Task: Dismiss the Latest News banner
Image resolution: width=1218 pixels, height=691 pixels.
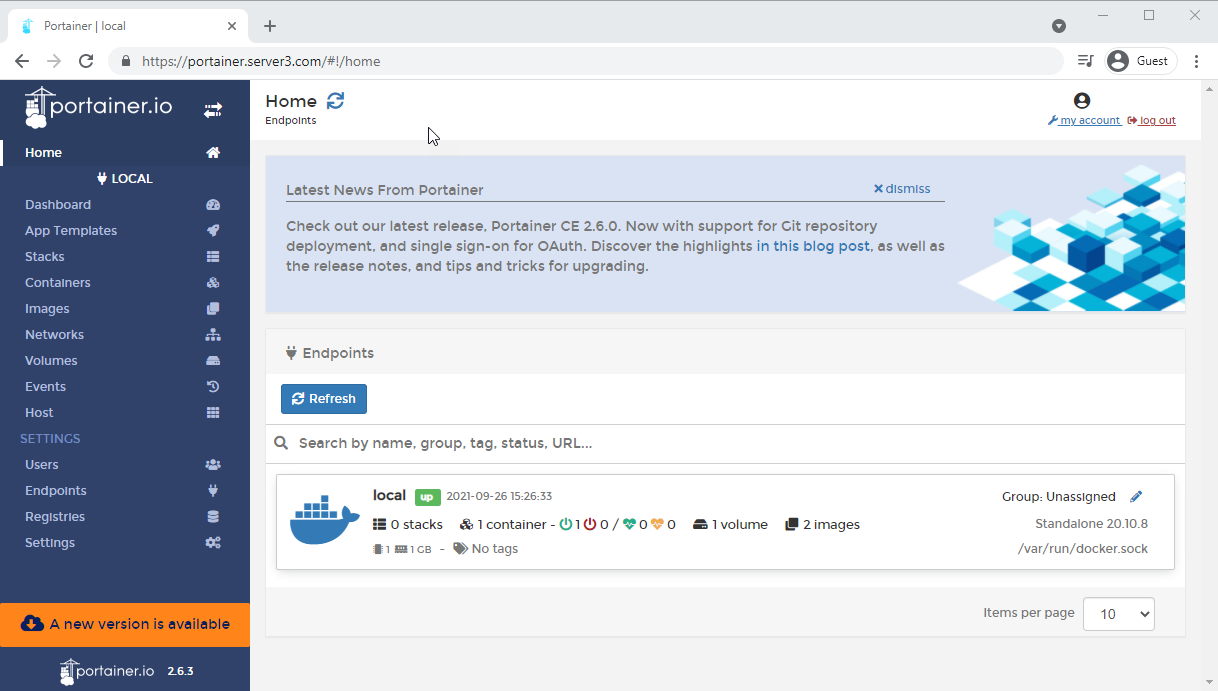Action: 902,188
